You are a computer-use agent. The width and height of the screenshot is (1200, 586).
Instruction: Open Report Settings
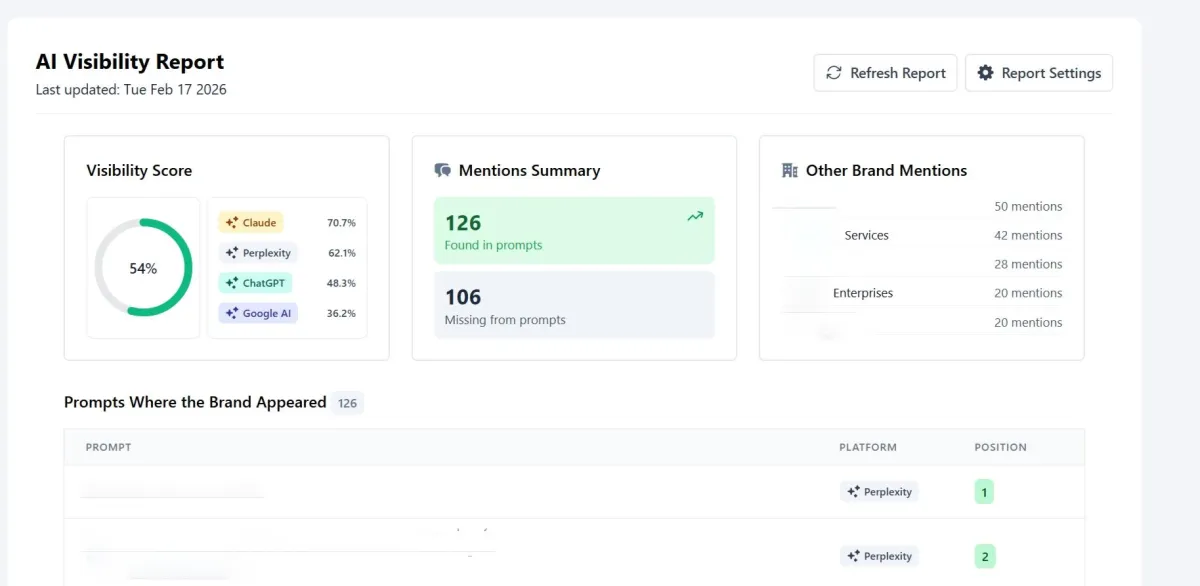click(1038, 73)
